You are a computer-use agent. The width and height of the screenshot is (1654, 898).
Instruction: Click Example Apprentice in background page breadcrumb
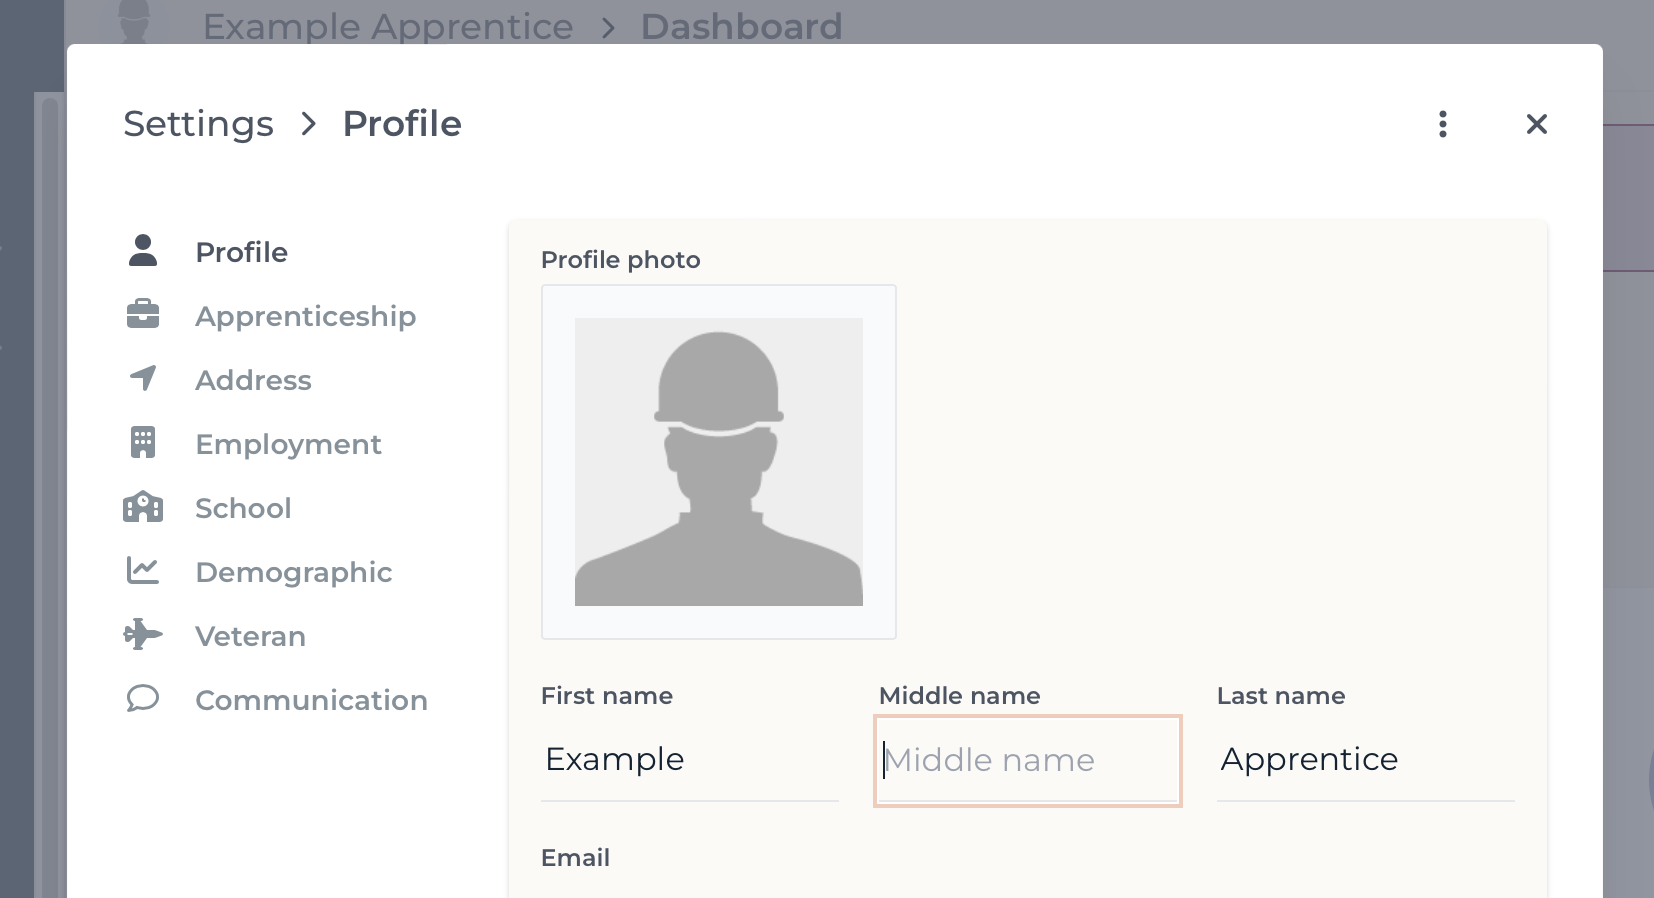click(388, 26)
